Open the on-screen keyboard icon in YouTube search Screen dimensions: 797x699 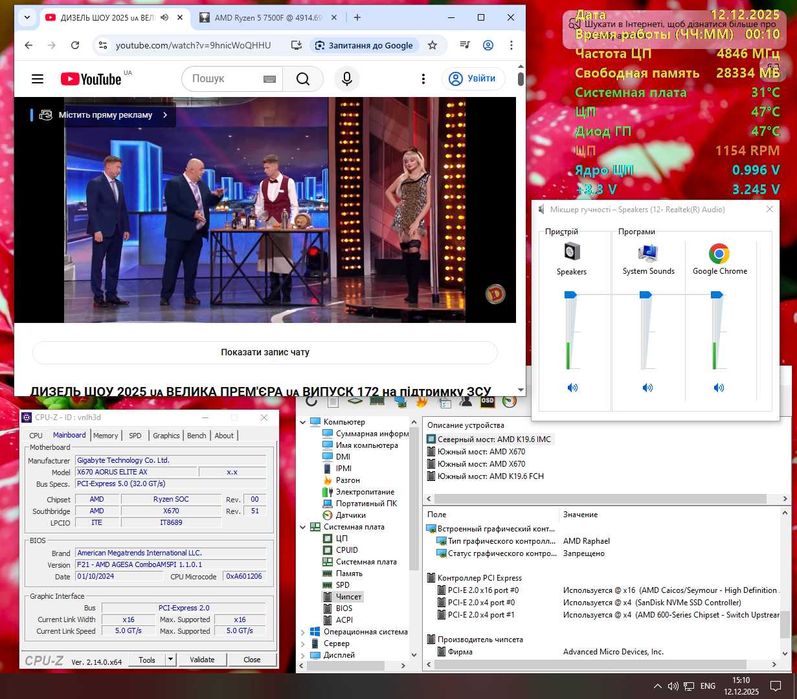coord(269,79)
